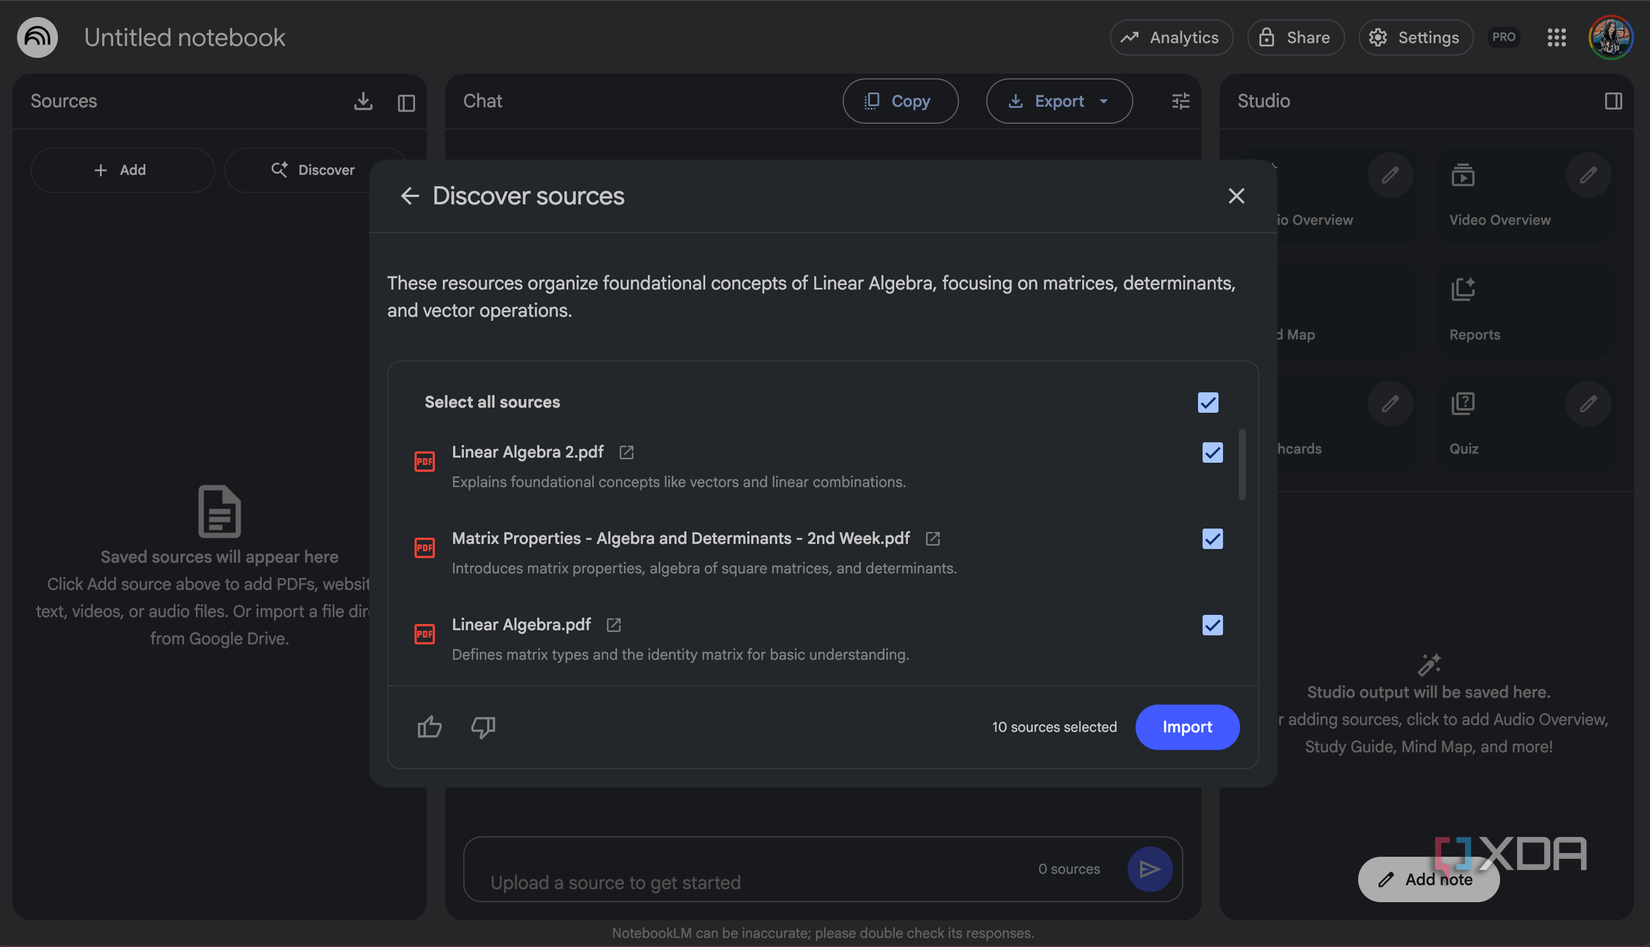Open Linear Algebra 2.pdf via external link icon
Image resolution: width=1650 pixels, height=947 pixels.
click(625, 452)
